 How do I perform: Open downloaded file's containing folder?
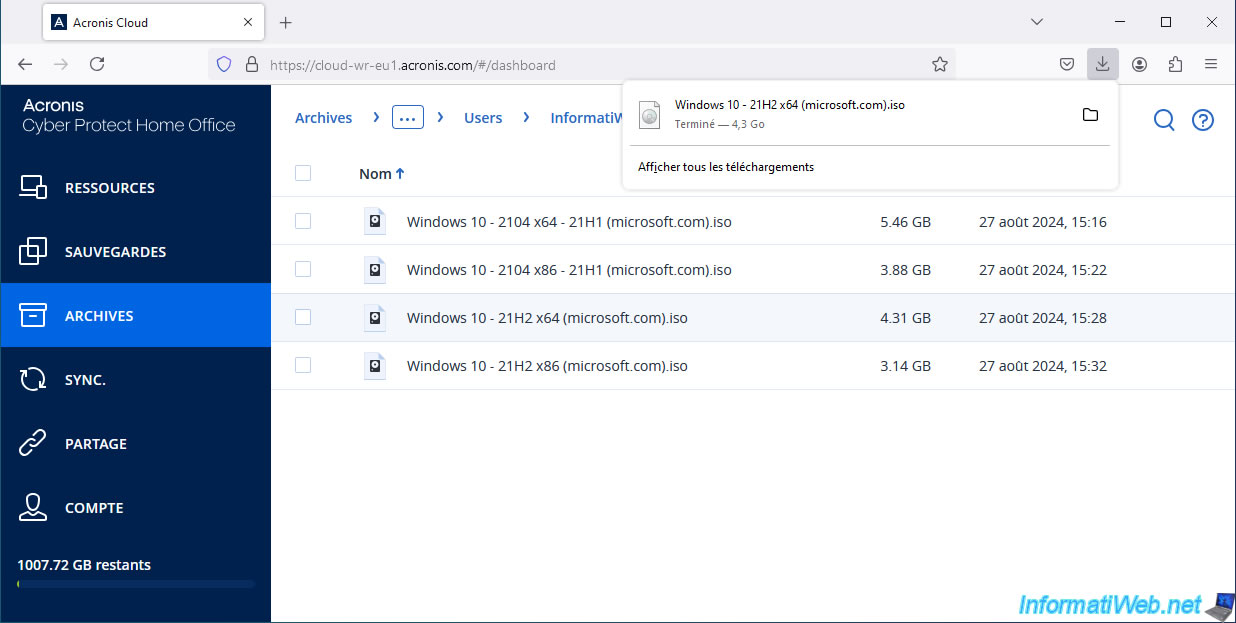pos(1090,115)
